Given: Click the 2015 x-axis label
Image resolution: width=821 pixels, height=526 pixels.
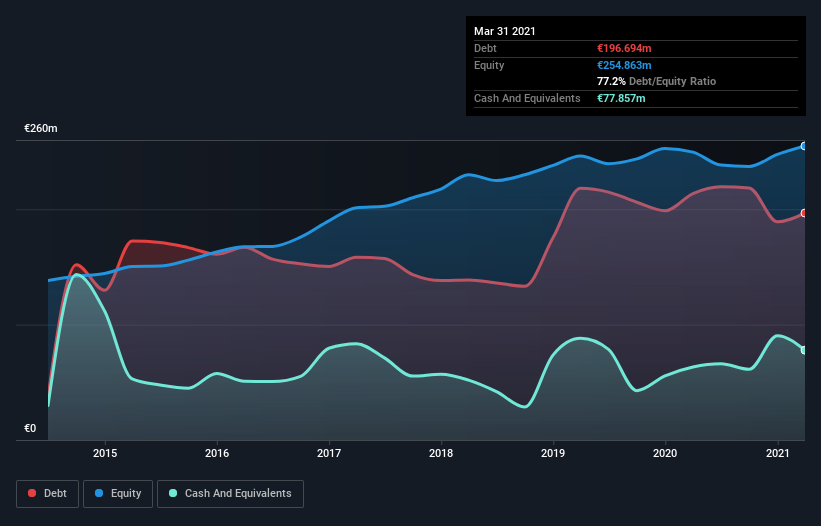Looking at the screenshot, I should tap(105, 453).
